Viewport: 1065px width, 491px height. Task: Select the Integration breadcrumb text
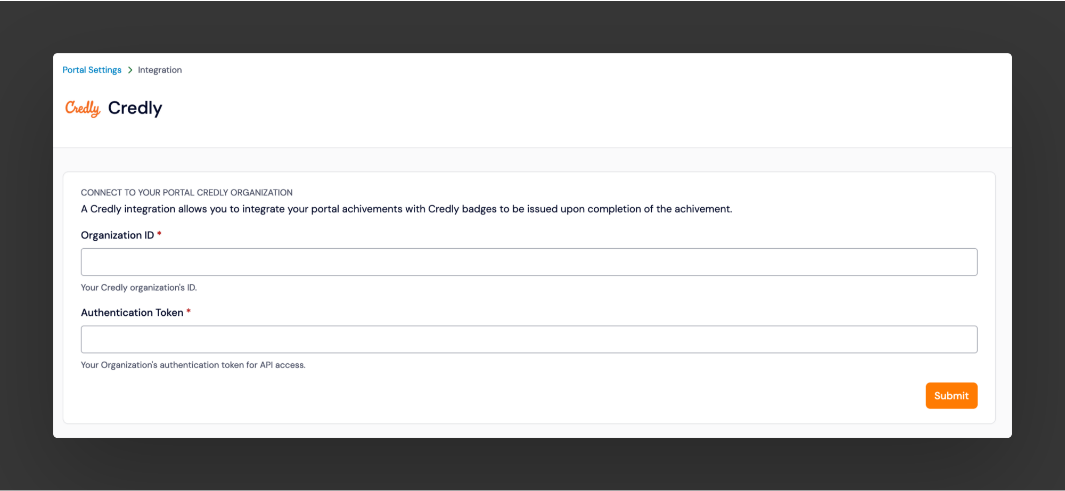point(160,70)
